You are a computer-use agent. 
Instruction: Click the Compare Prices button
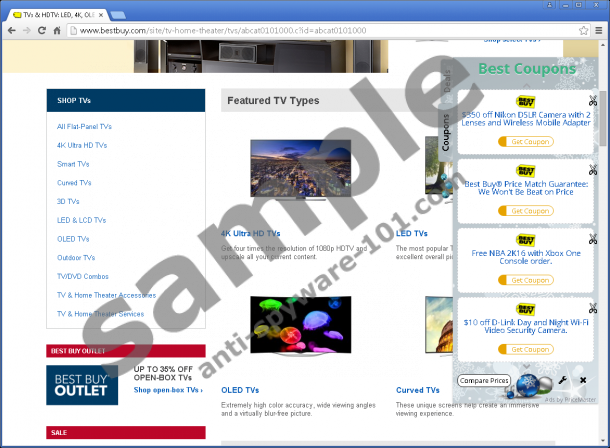click(484, 381)
